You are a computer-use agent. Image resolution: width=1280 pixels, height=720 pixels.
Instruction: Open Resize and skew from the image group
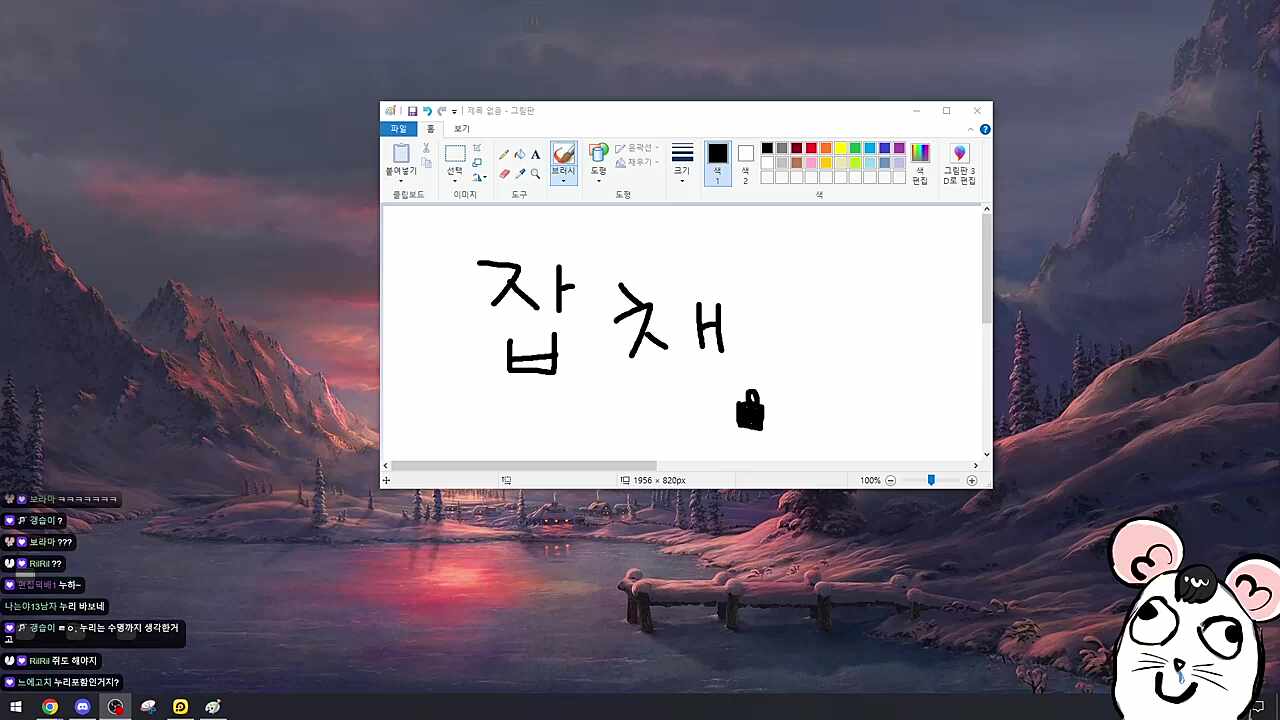[x=477, y=162]
